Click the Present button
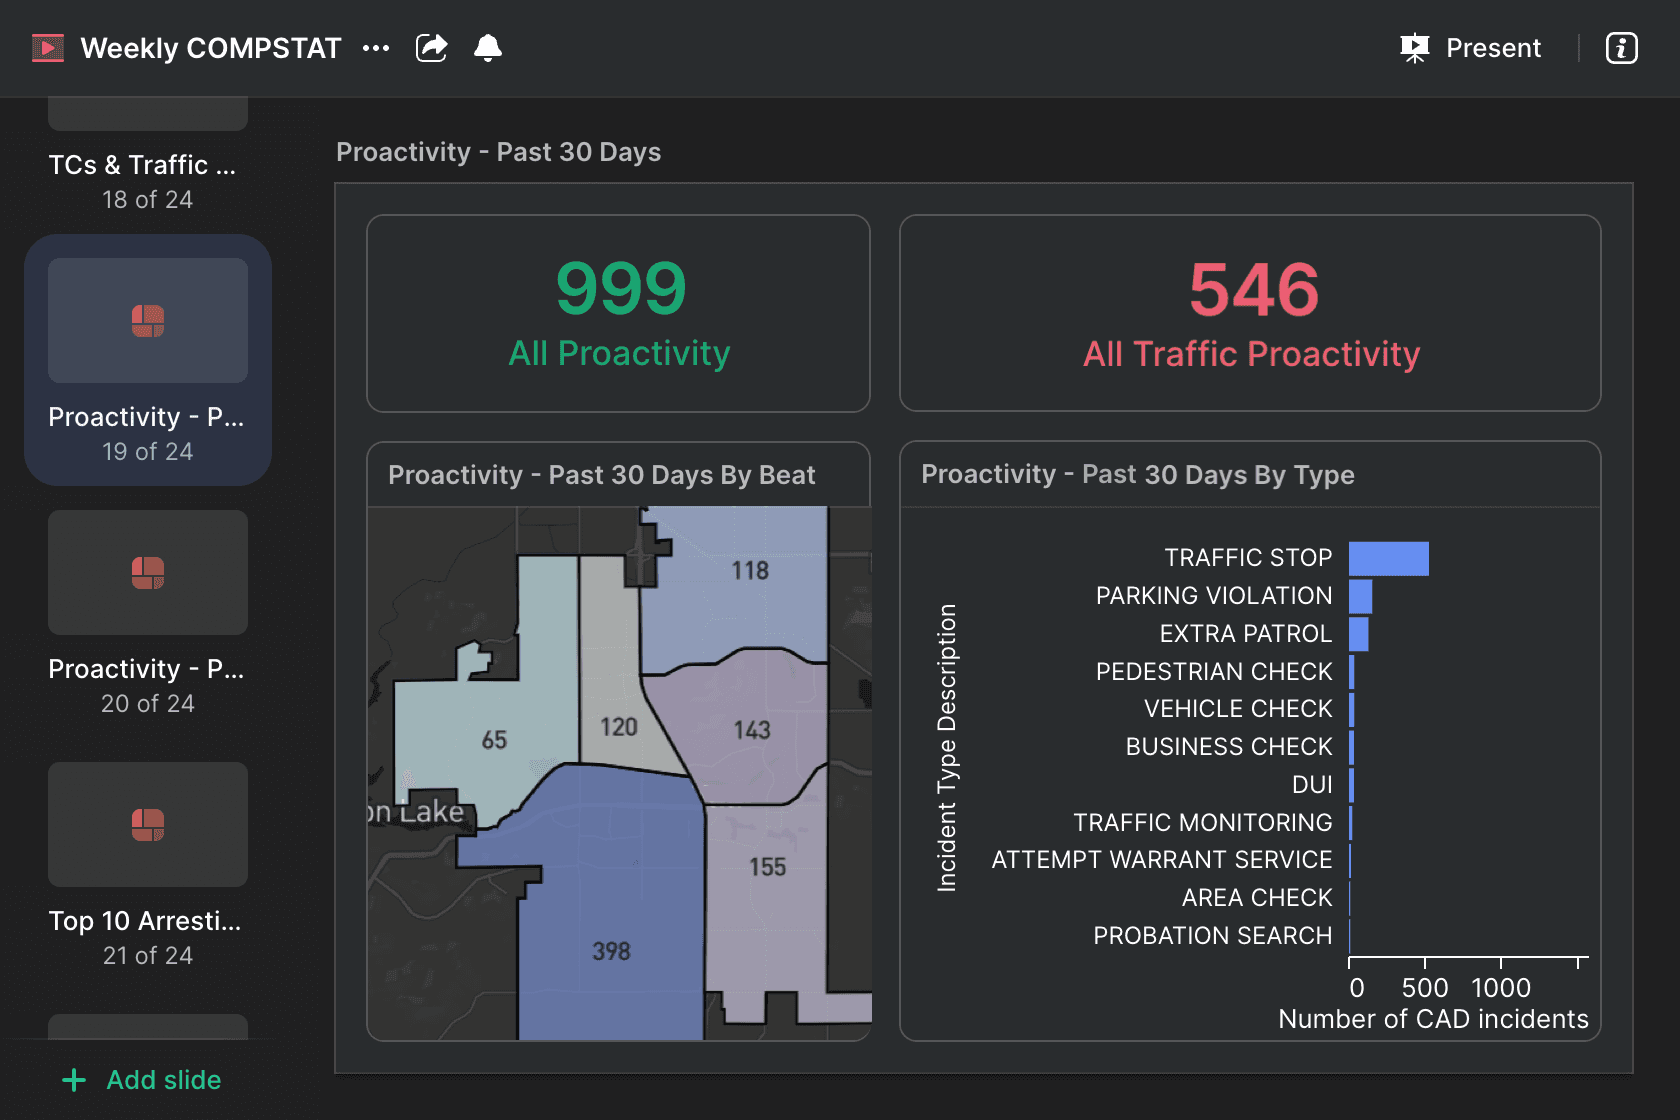 pos(1471,48)
